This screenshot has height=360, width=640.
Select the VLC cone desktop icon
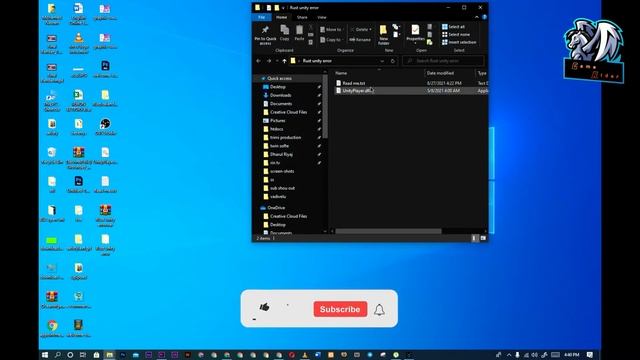(78, 42)
